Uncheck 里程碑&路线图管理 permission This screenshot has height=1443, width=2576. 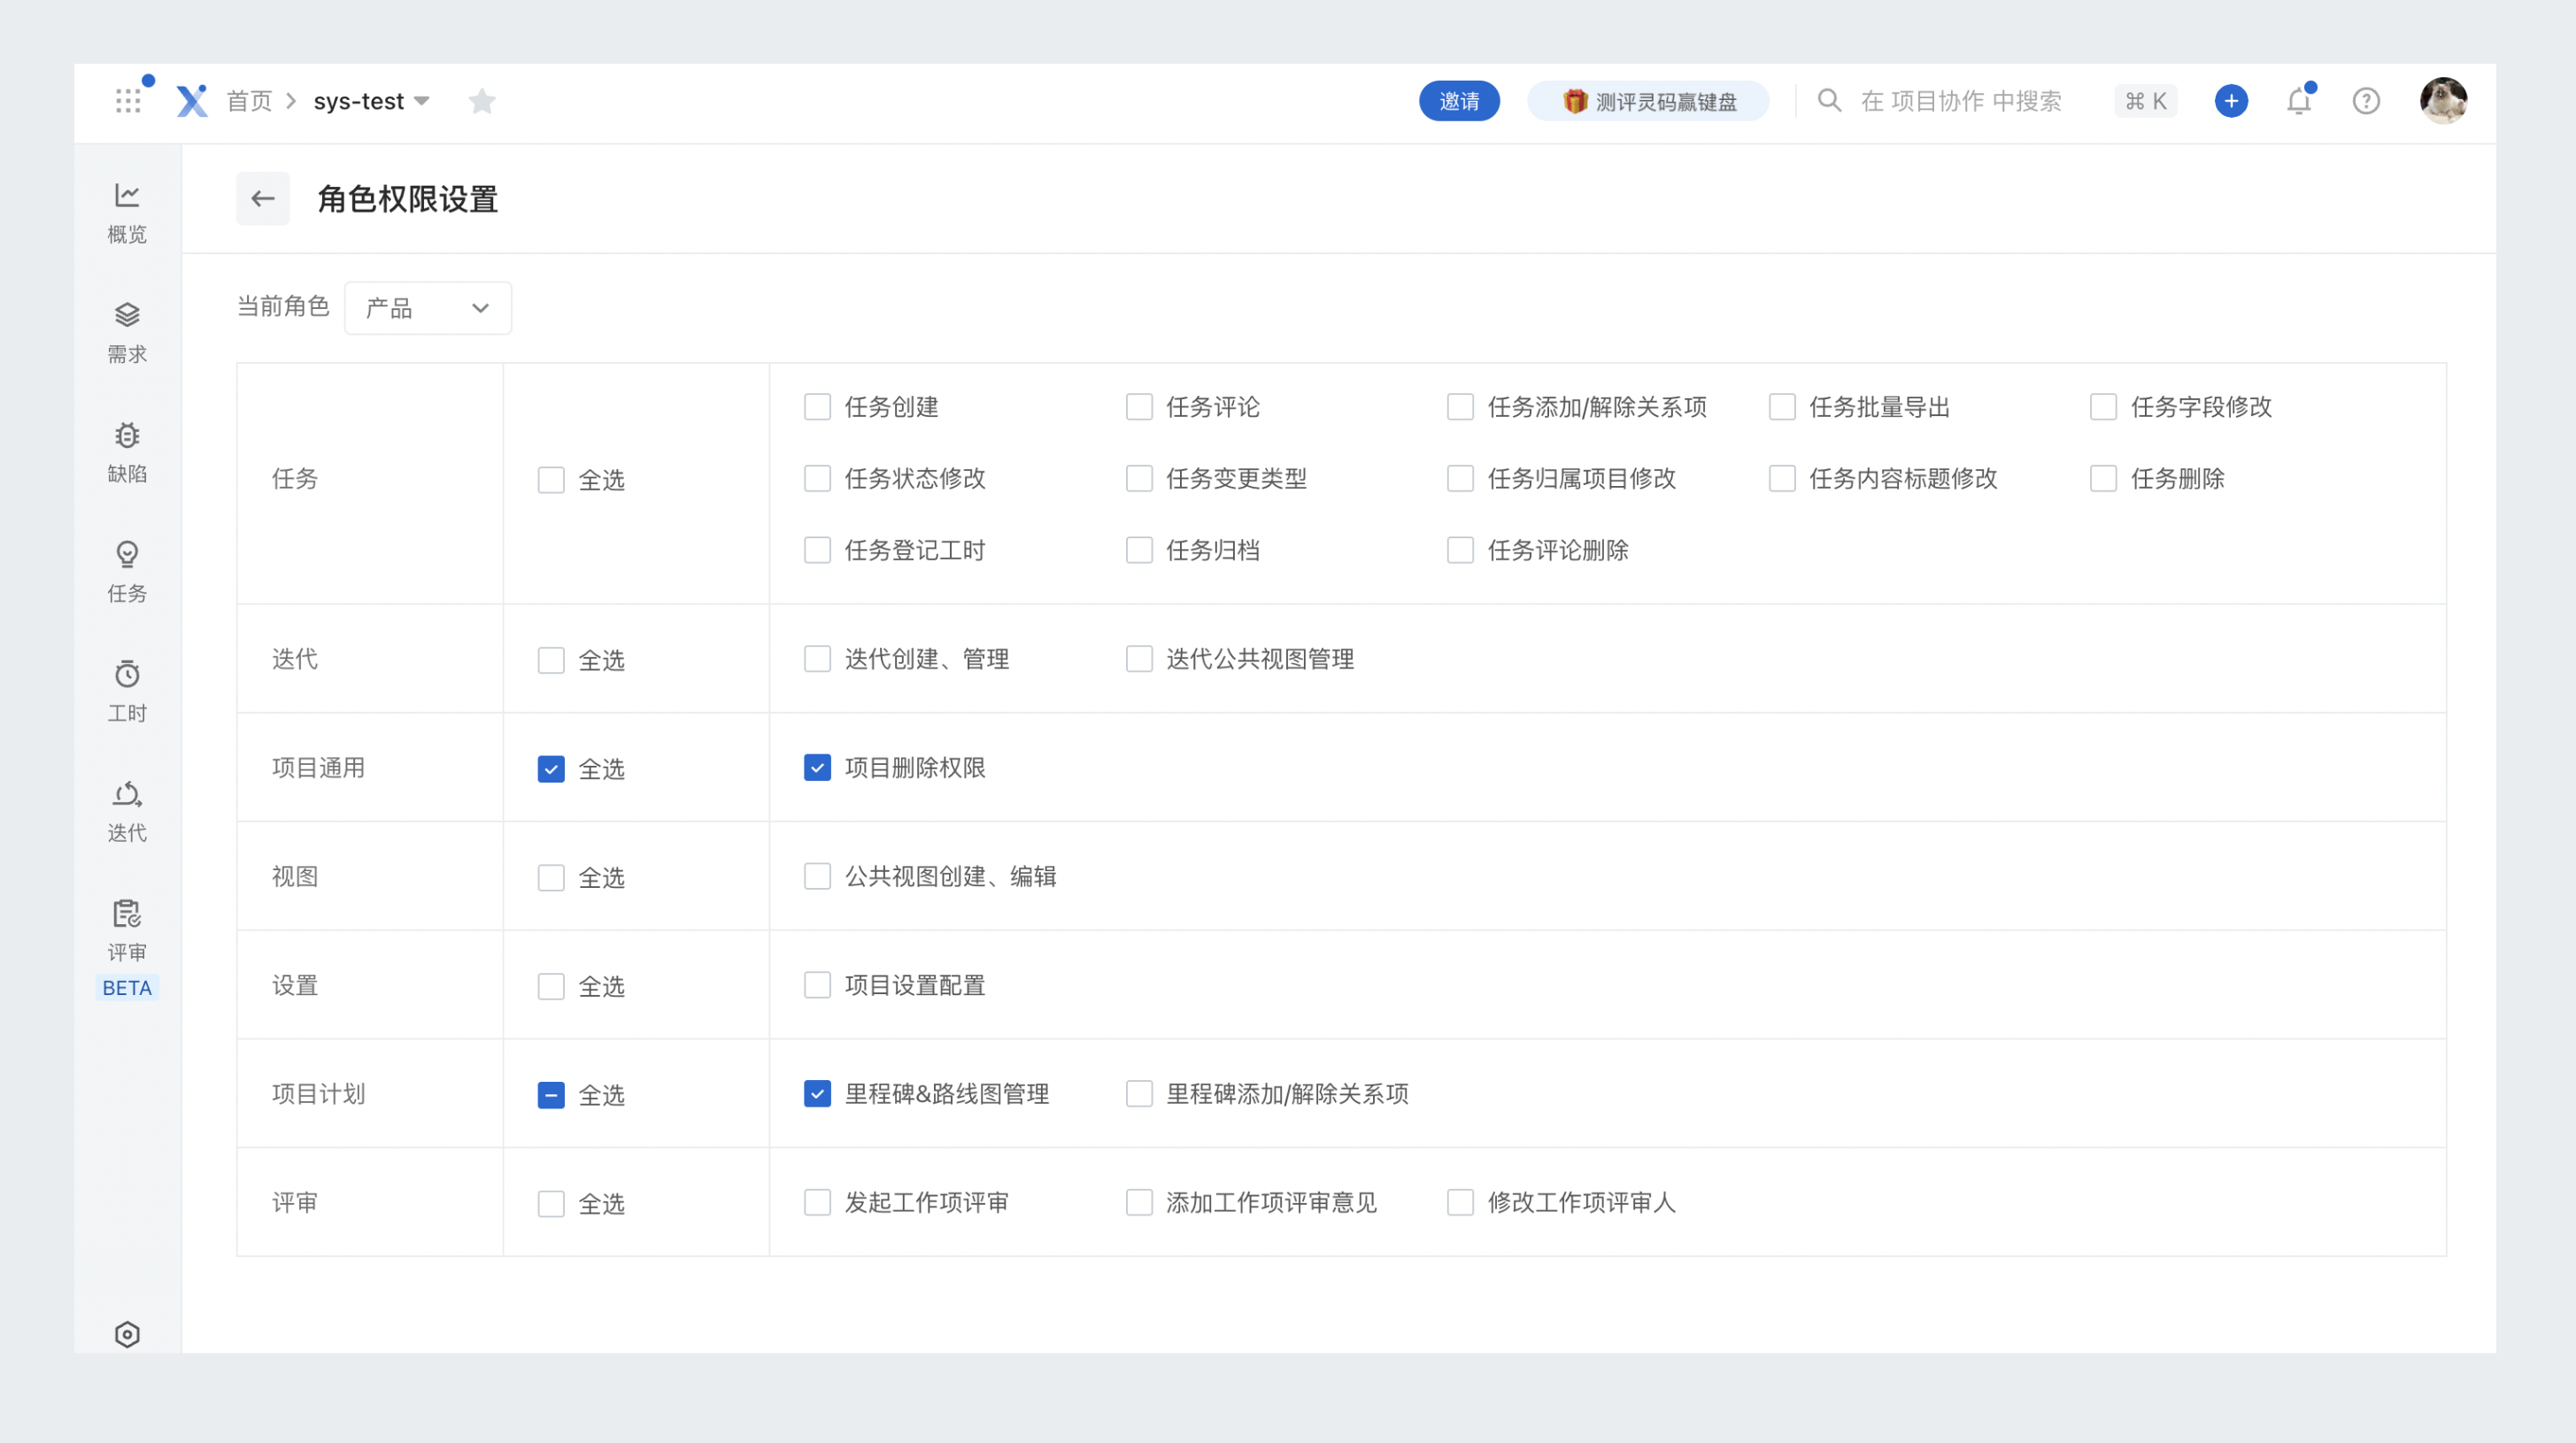tap(817, 1094)
